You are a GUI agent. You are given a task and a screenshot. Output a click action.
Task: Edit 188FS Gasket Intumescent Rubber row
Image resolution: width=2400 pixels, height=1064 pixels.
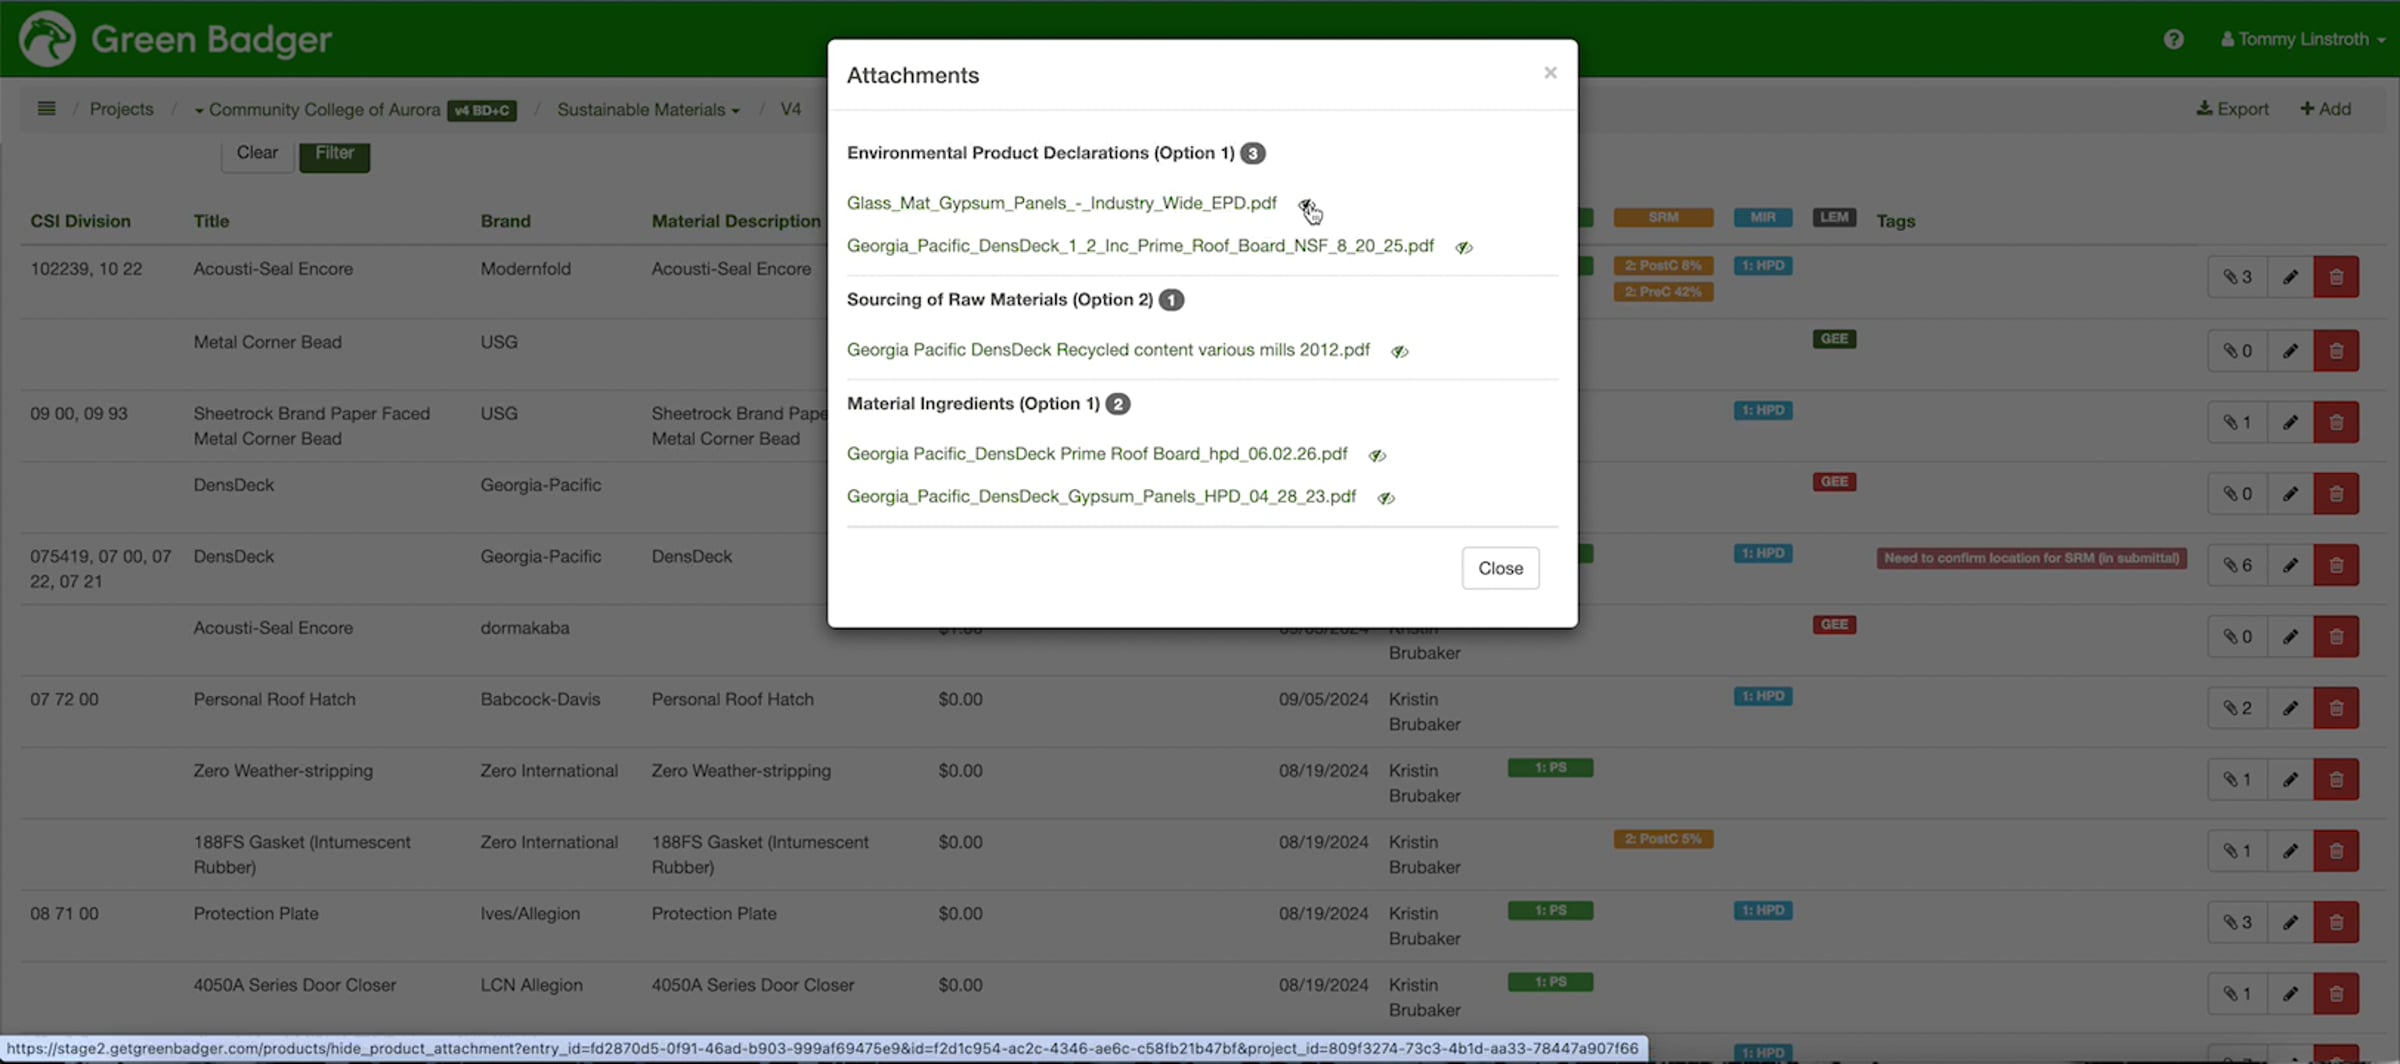[x=2290, y=851]
